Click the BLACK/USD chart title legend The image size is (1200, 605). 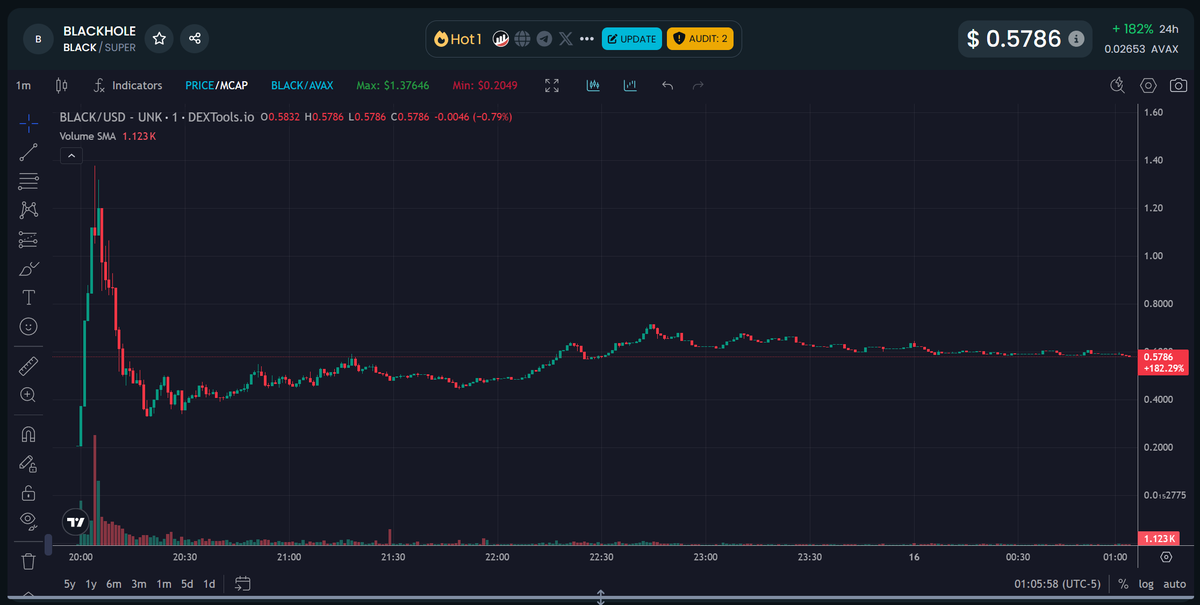coord(156,117)
